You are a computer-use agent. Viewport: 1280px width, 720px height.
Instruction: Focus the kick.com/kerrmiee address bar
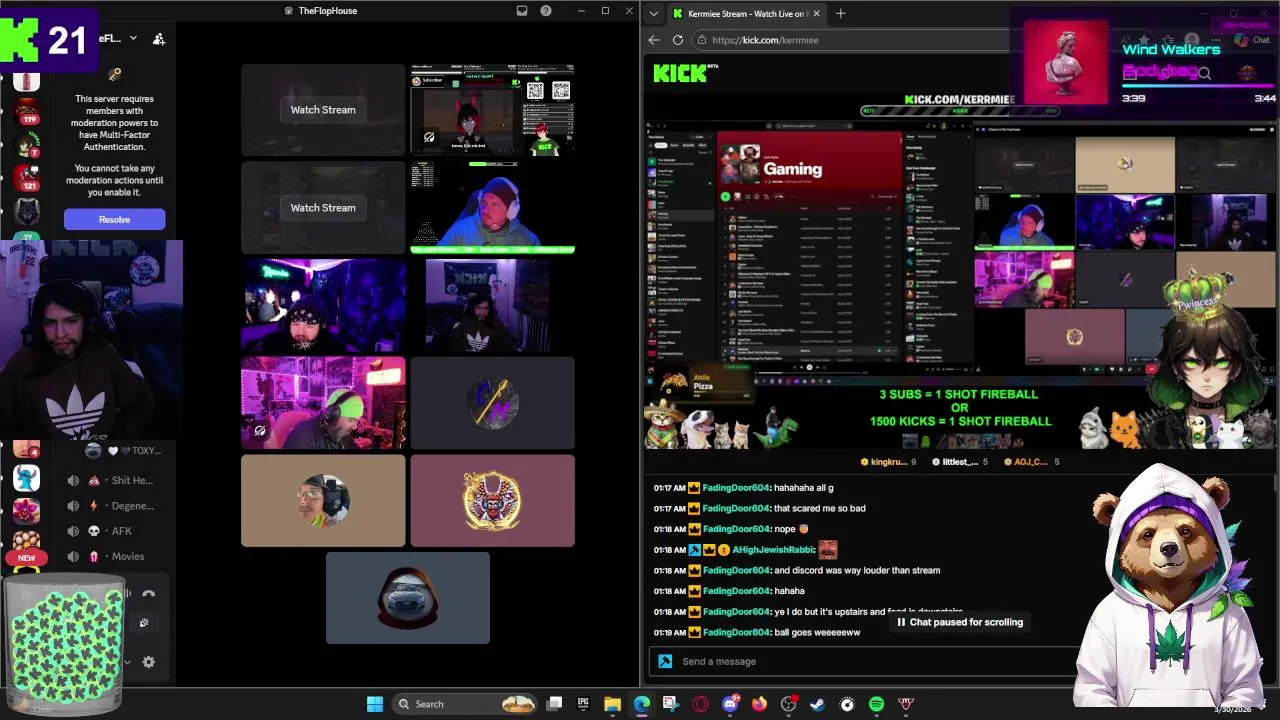(x=850, y=40)
